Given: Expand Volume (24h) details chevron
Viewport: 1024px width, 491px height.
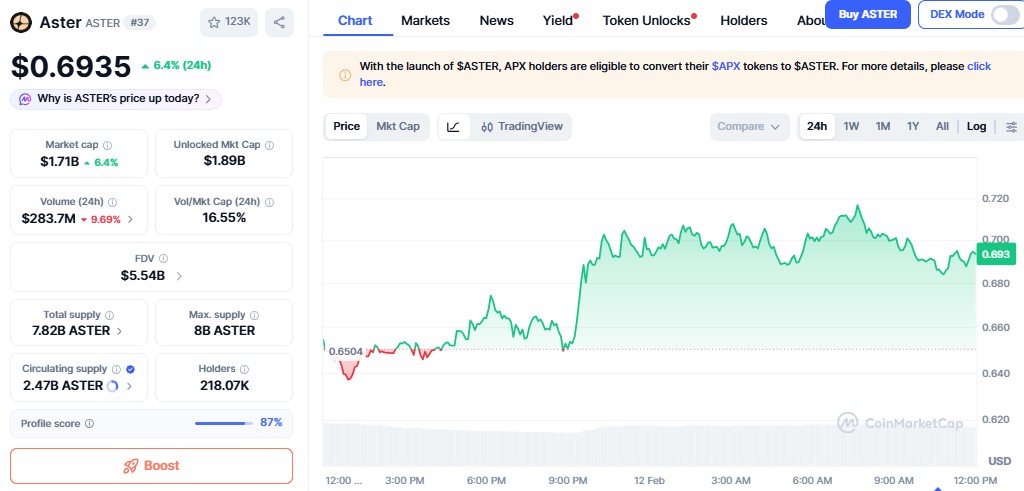Looking at the screenshot, I should click(130, 219).
